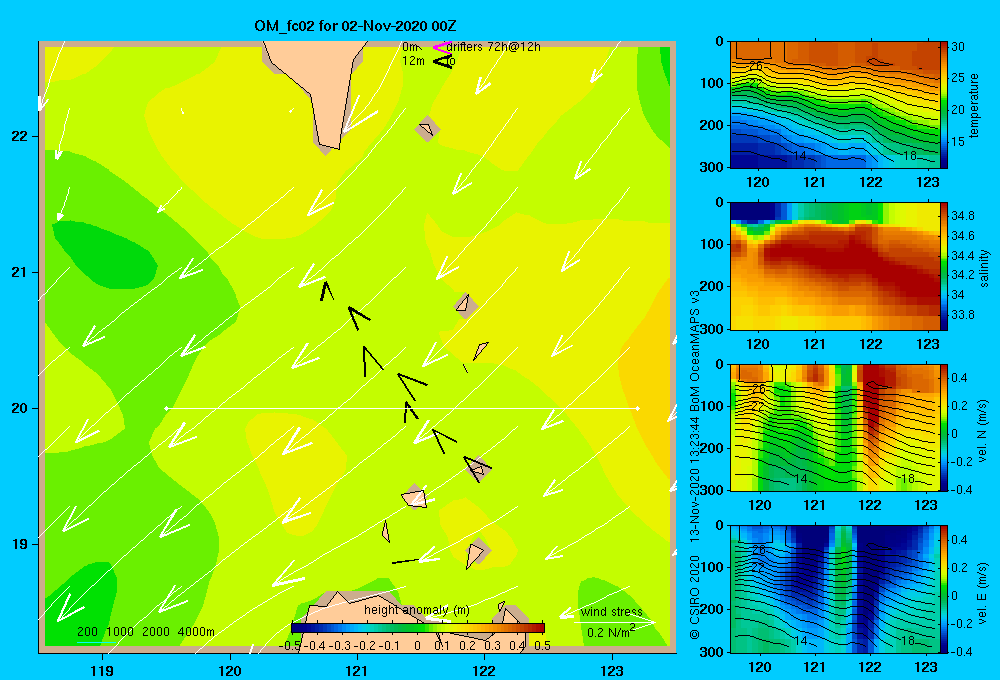Click the '0.2 N/m2' wind stress value

(x=610, y=632)
